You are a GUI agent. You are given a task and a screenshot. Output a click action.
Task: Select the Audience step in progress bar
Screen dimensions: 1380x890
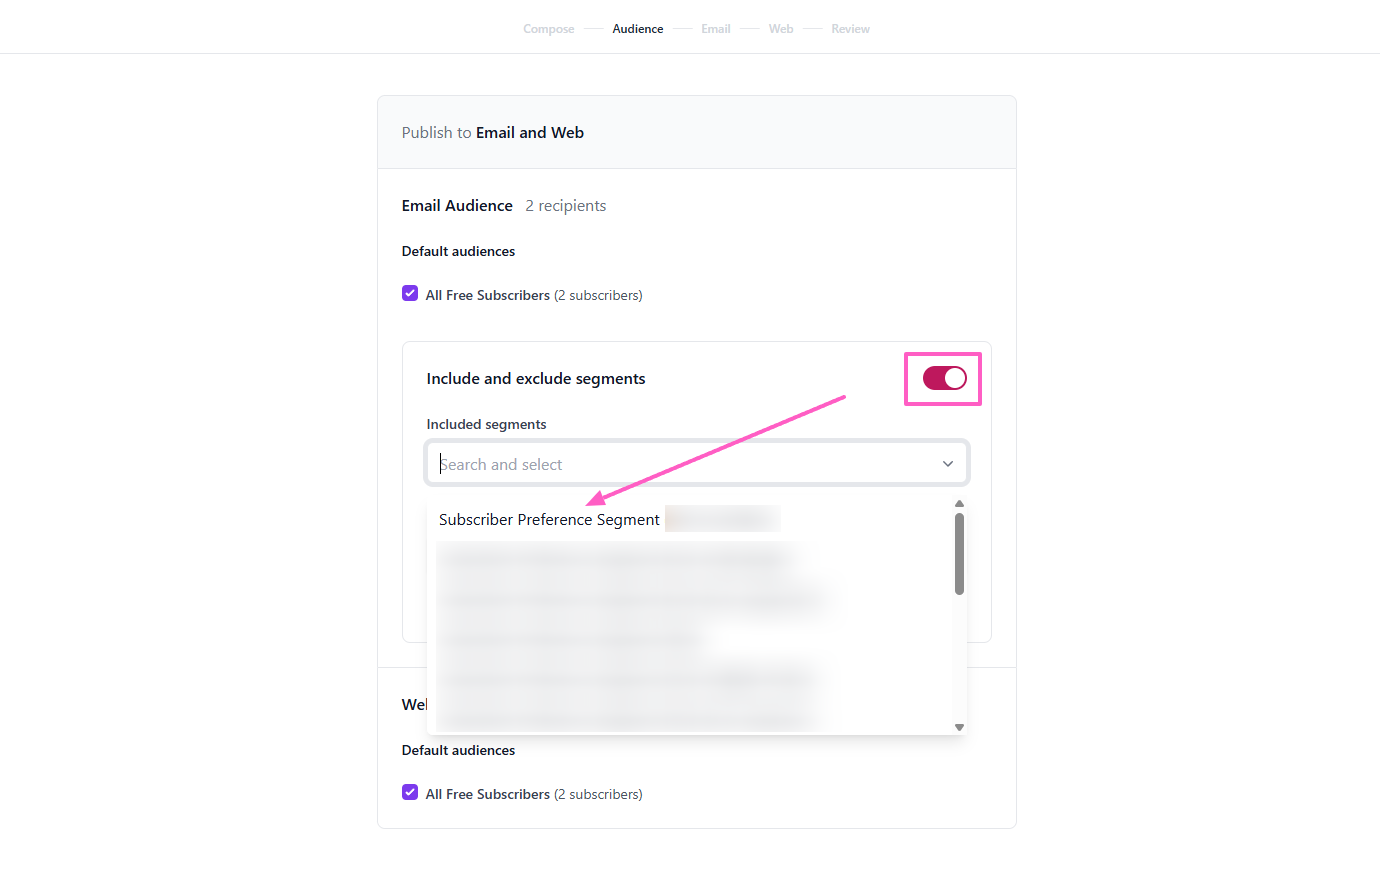point(637,29)
